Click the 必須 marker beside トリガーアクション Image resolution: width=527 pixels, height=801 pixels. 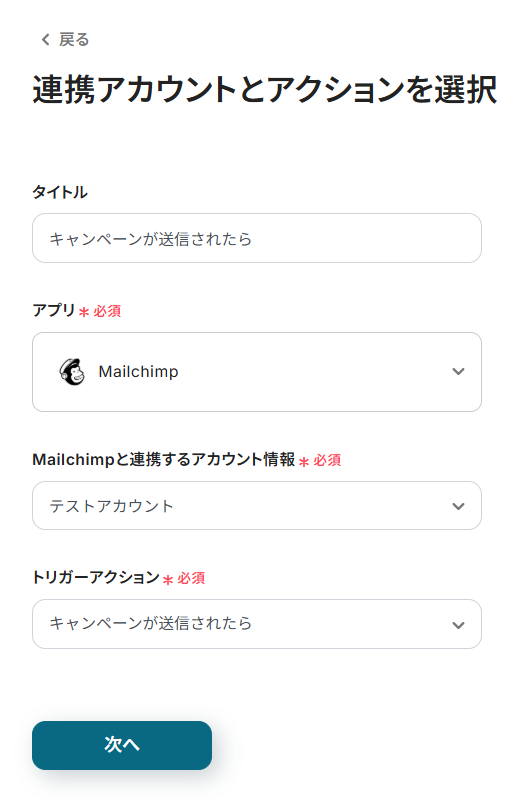tap(191, 578)
